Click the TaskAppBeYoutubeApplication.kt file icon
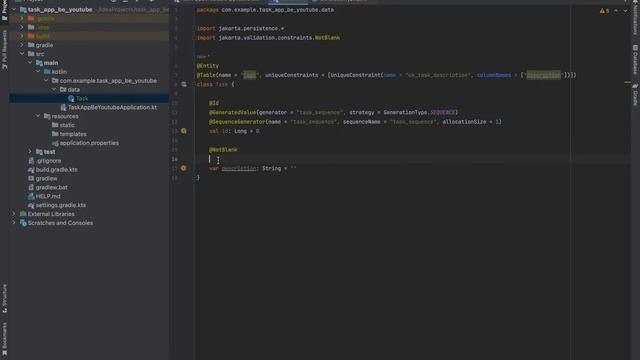 63,107
